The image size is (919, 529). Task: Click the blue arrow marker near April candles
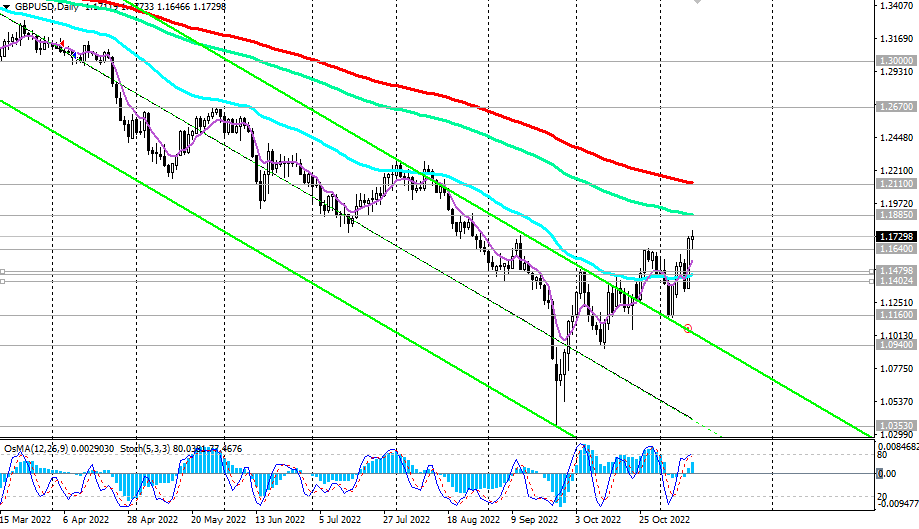coord(74,56)
